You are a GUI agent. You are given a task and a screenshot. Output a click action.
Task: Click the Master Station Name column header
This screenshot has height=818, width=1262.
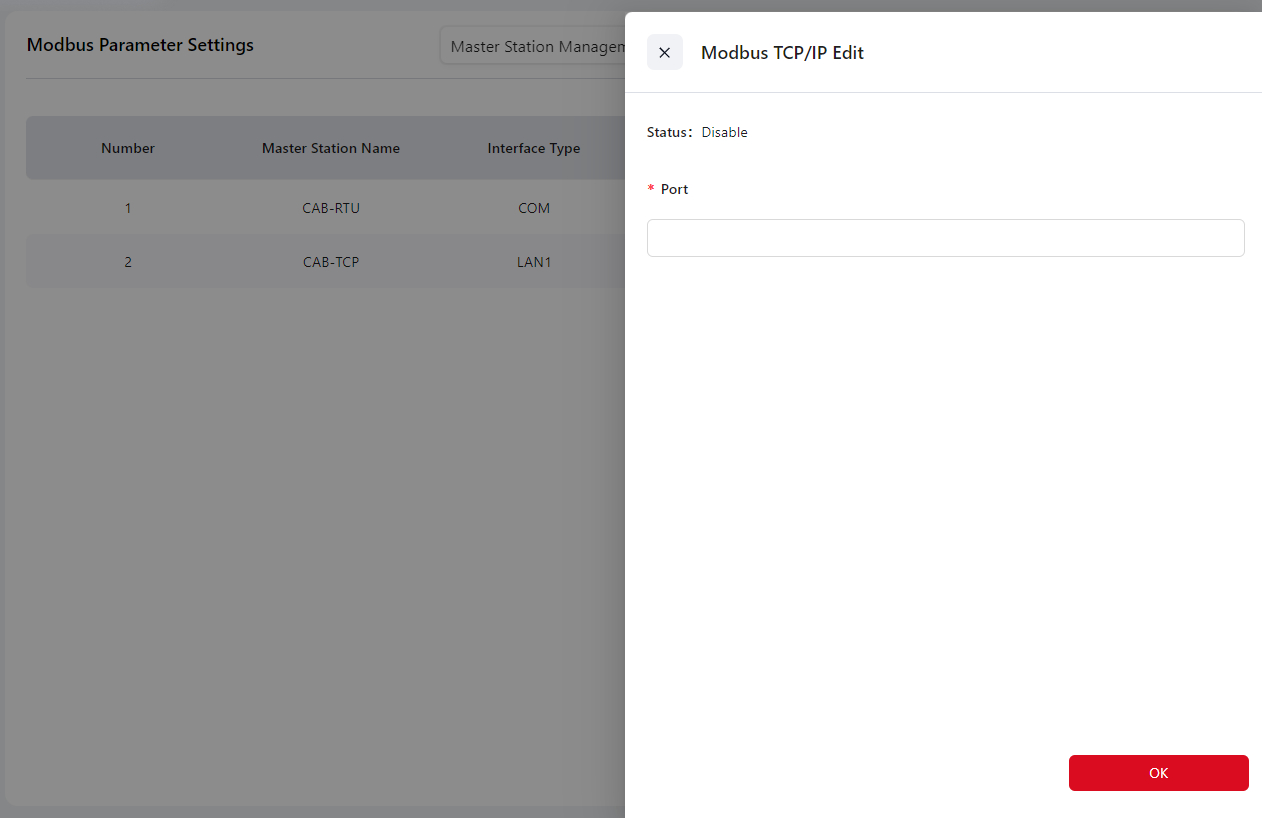point(331,148)
